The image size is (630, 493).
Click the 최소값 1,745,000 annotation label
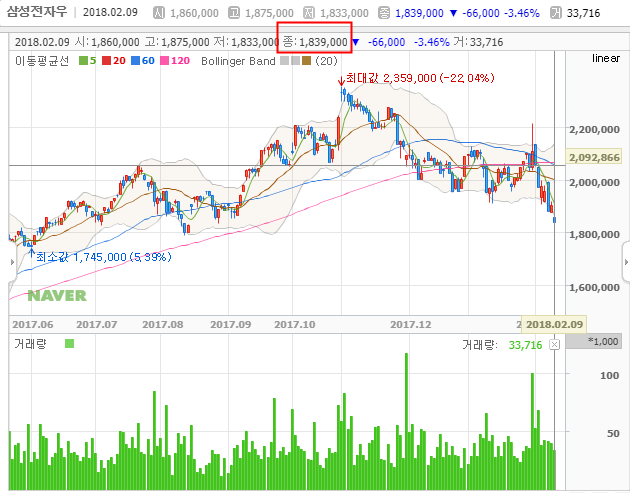click(104, 257)
